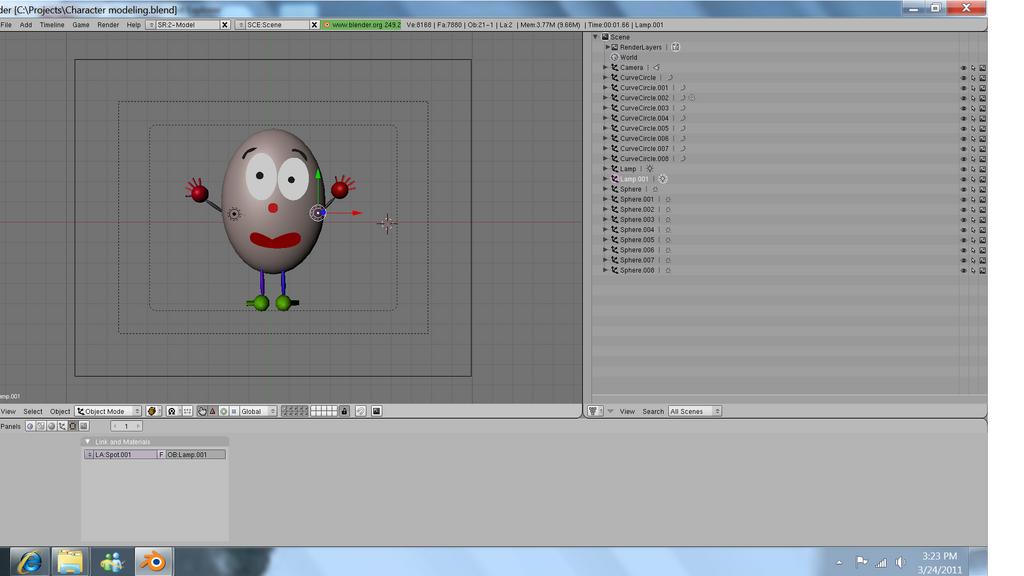Select the Translate manipulator triangle icon
The width and height of the screenshot is (1024, 576).
click(x=212, y=411)
